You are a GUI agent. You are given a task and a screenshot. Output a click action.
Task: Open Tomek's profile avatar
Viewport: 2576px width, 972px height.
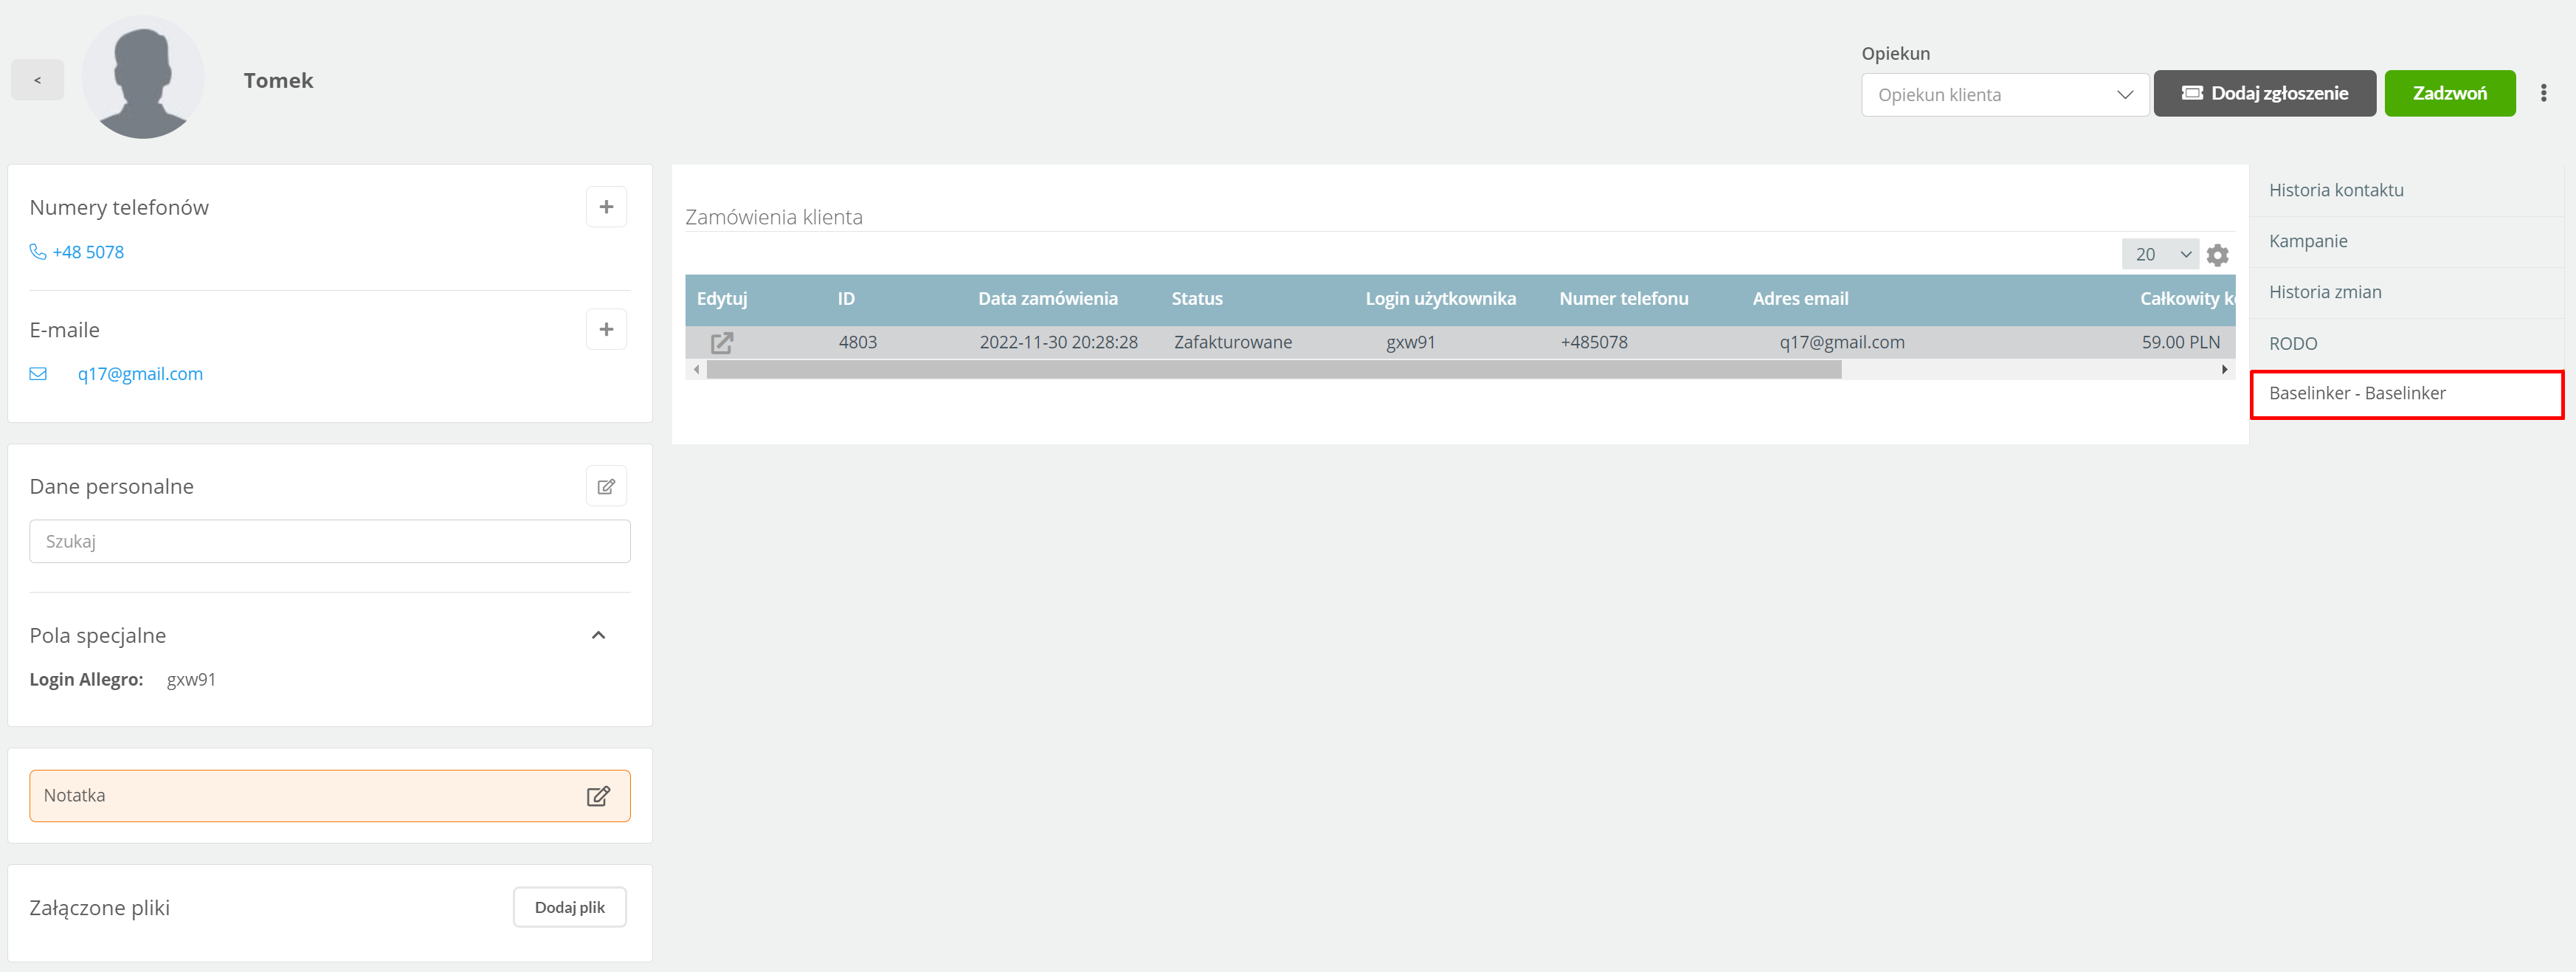[143, 77]
